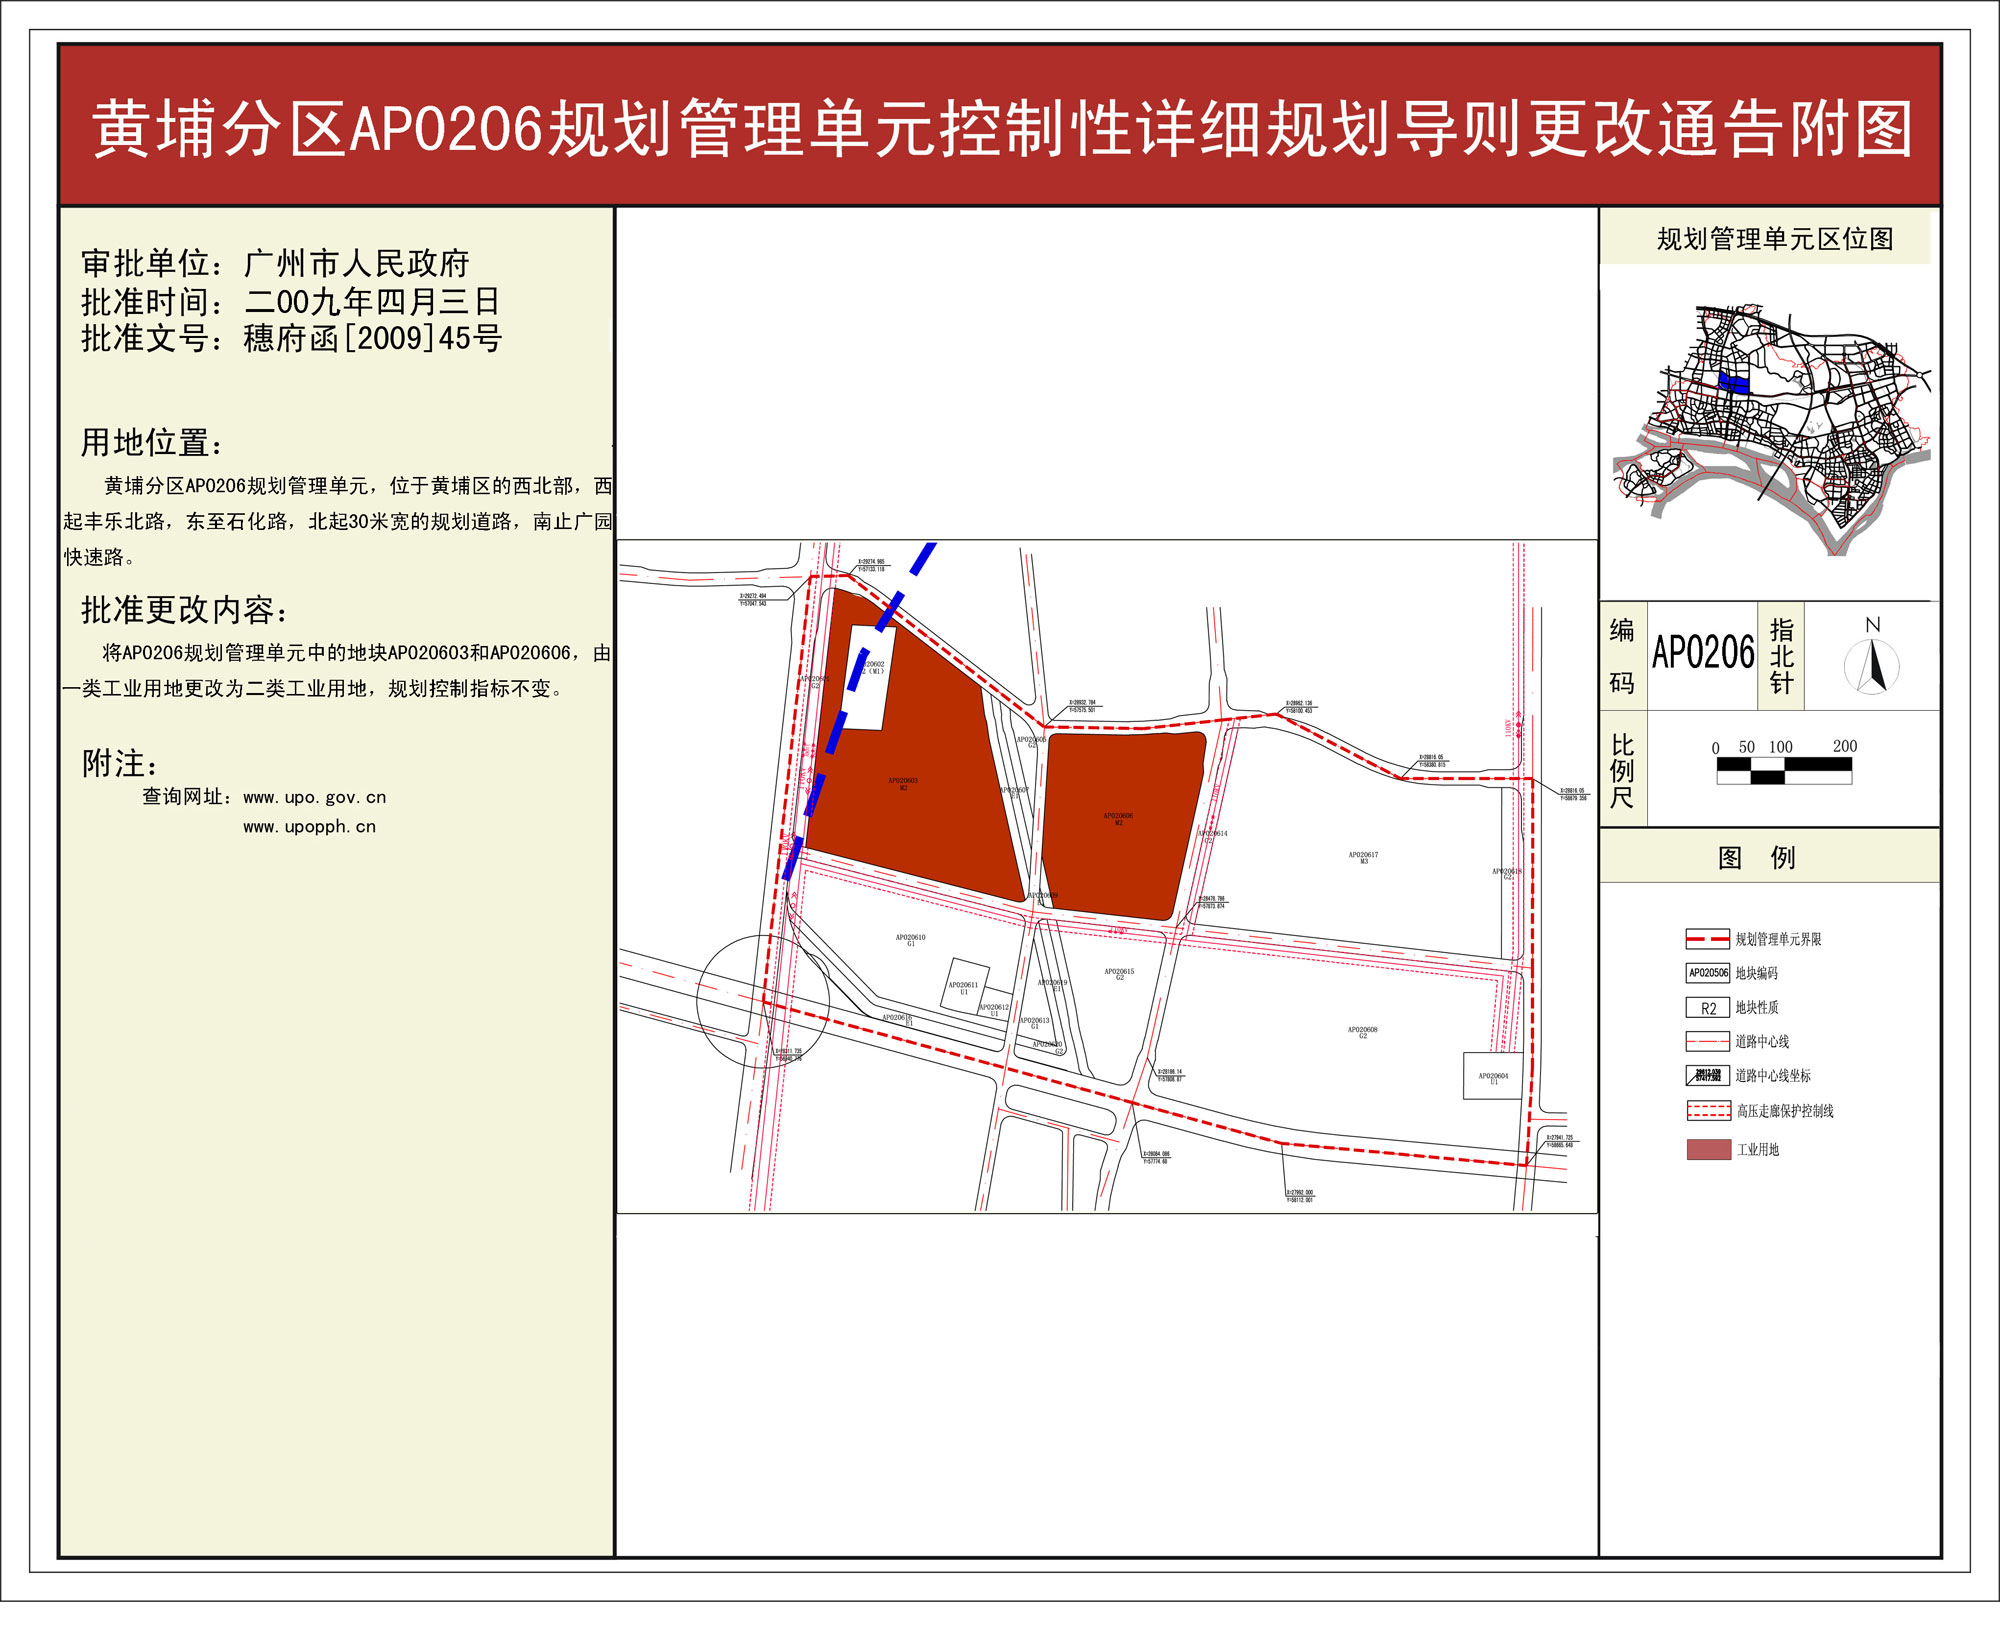Screen dimensions: 2000x1630
Task: Click the R2 land-use type legend box
Action: click(x=1707, y=1007)
